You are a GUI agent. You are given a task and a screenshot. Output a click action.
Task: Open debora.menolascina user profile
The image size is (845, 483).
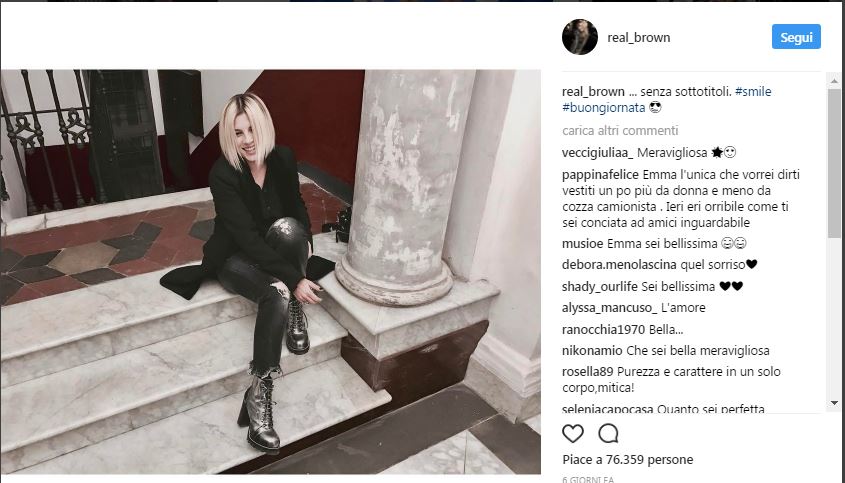(619, 265)
